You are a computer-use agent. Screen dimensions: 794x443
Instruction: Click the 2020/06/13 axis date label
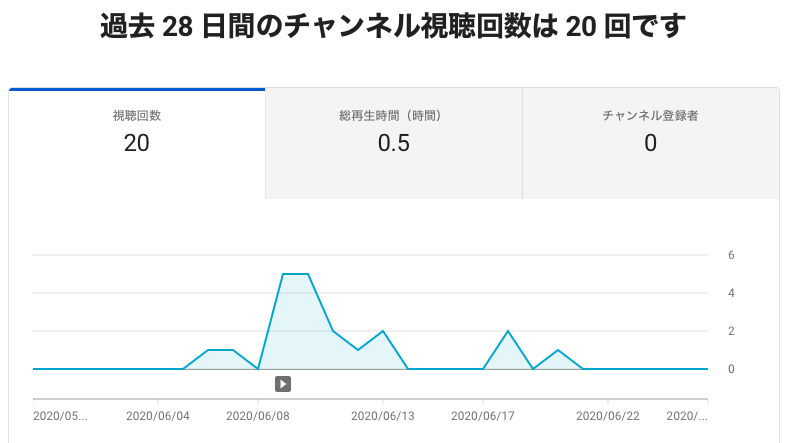point(383,415)
